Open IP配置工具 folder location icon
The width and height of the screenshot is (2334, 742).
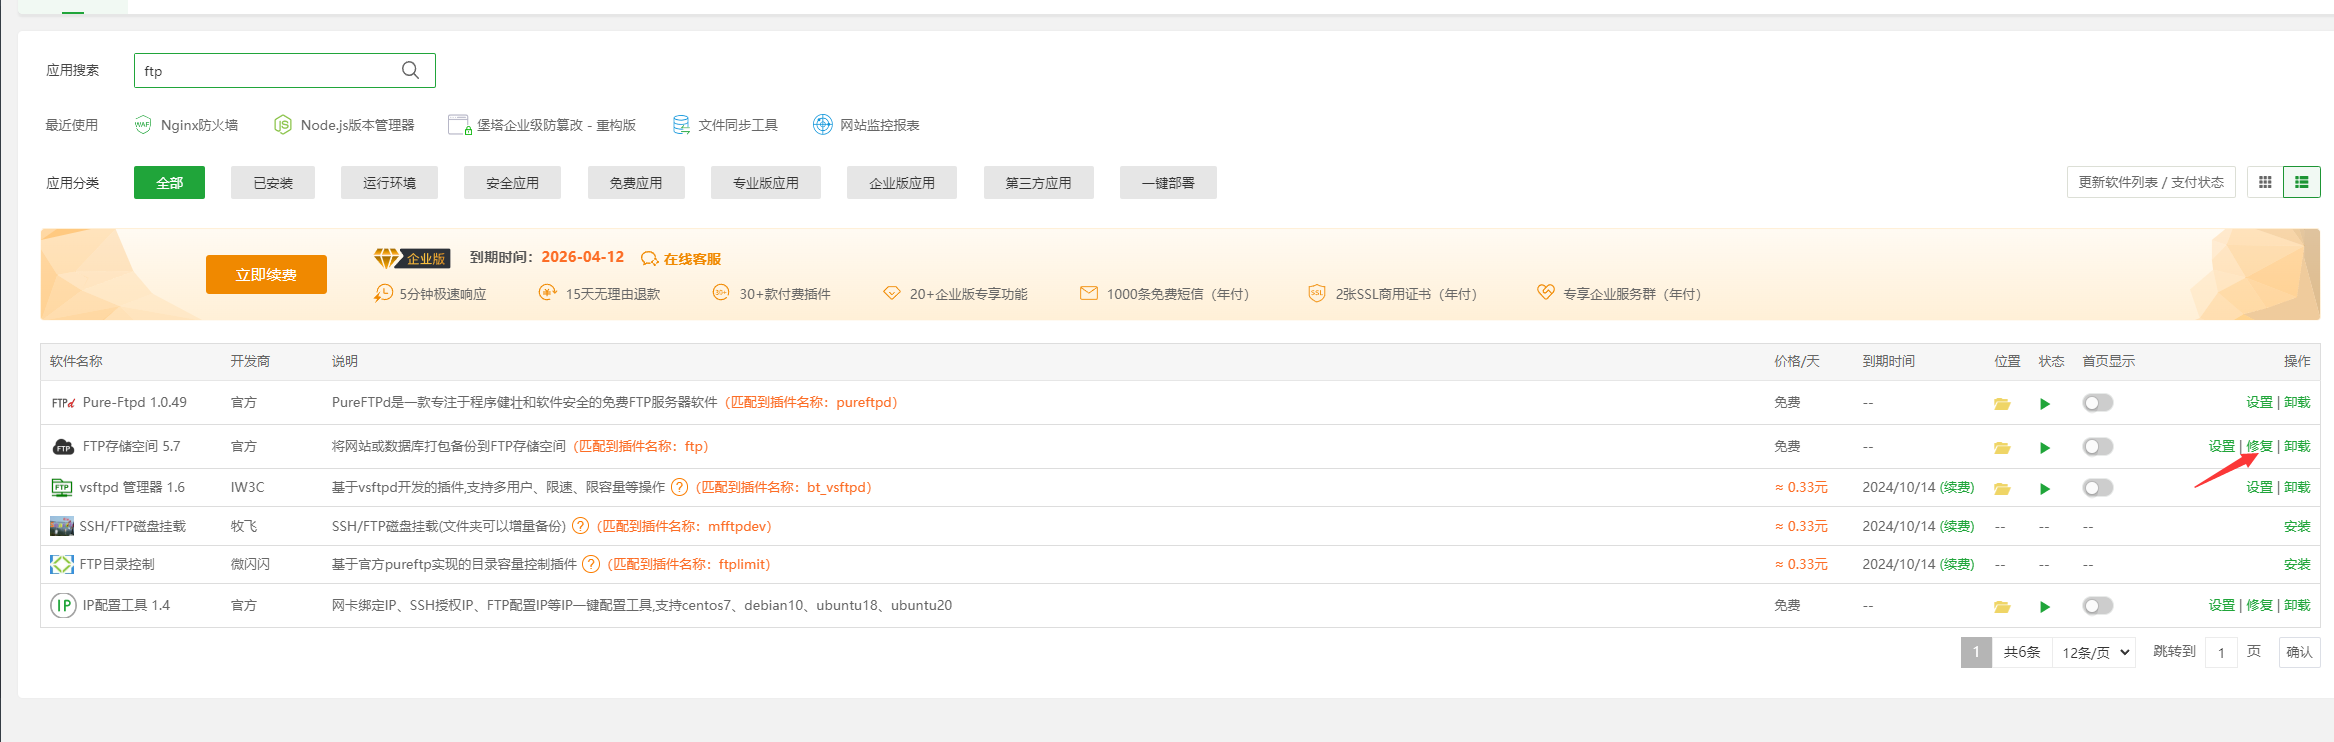point(2002,607)
